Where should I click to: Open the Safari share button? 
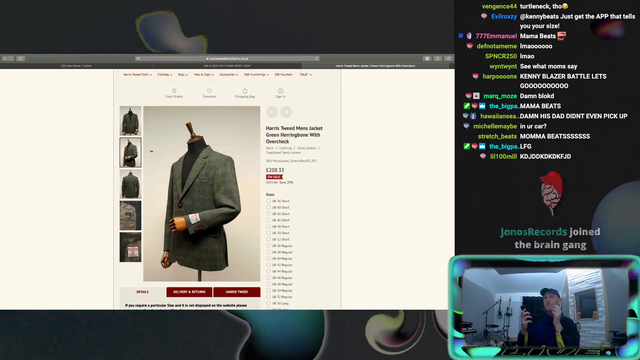tap(438, 58)
